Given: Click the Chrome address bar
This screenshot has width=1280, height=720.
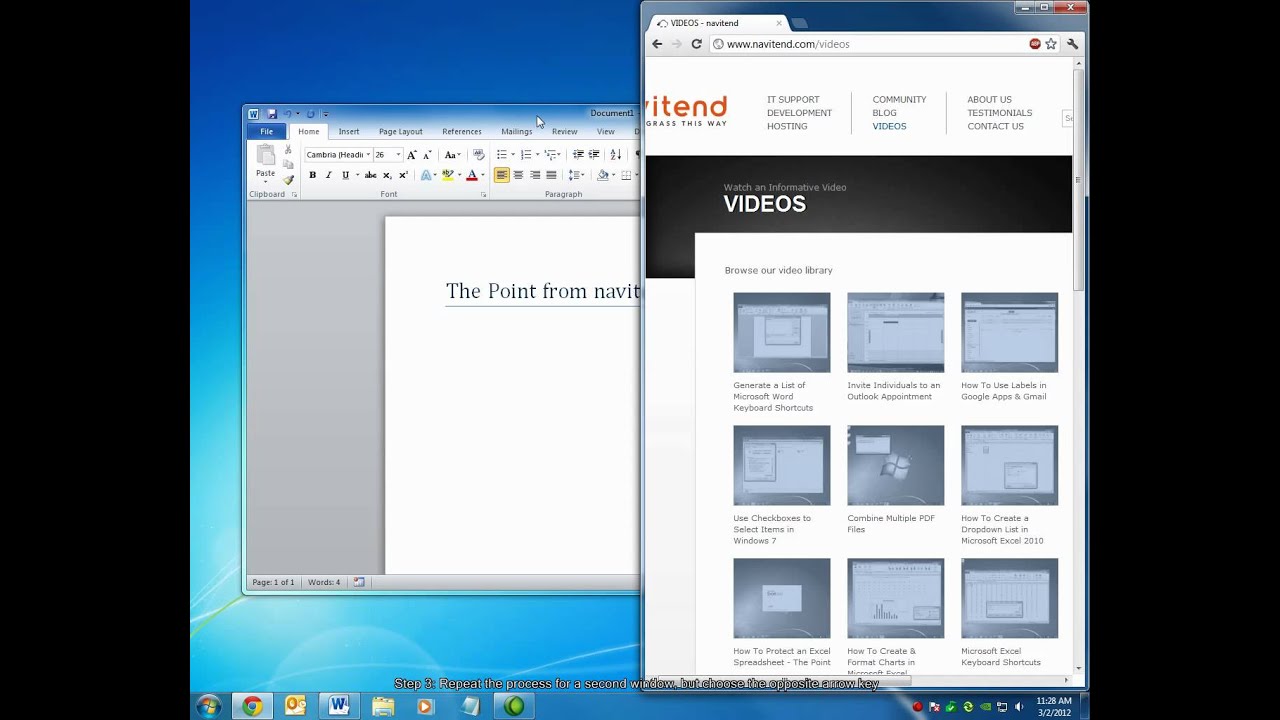Looking at the screenshot, I should click(868, 44).
